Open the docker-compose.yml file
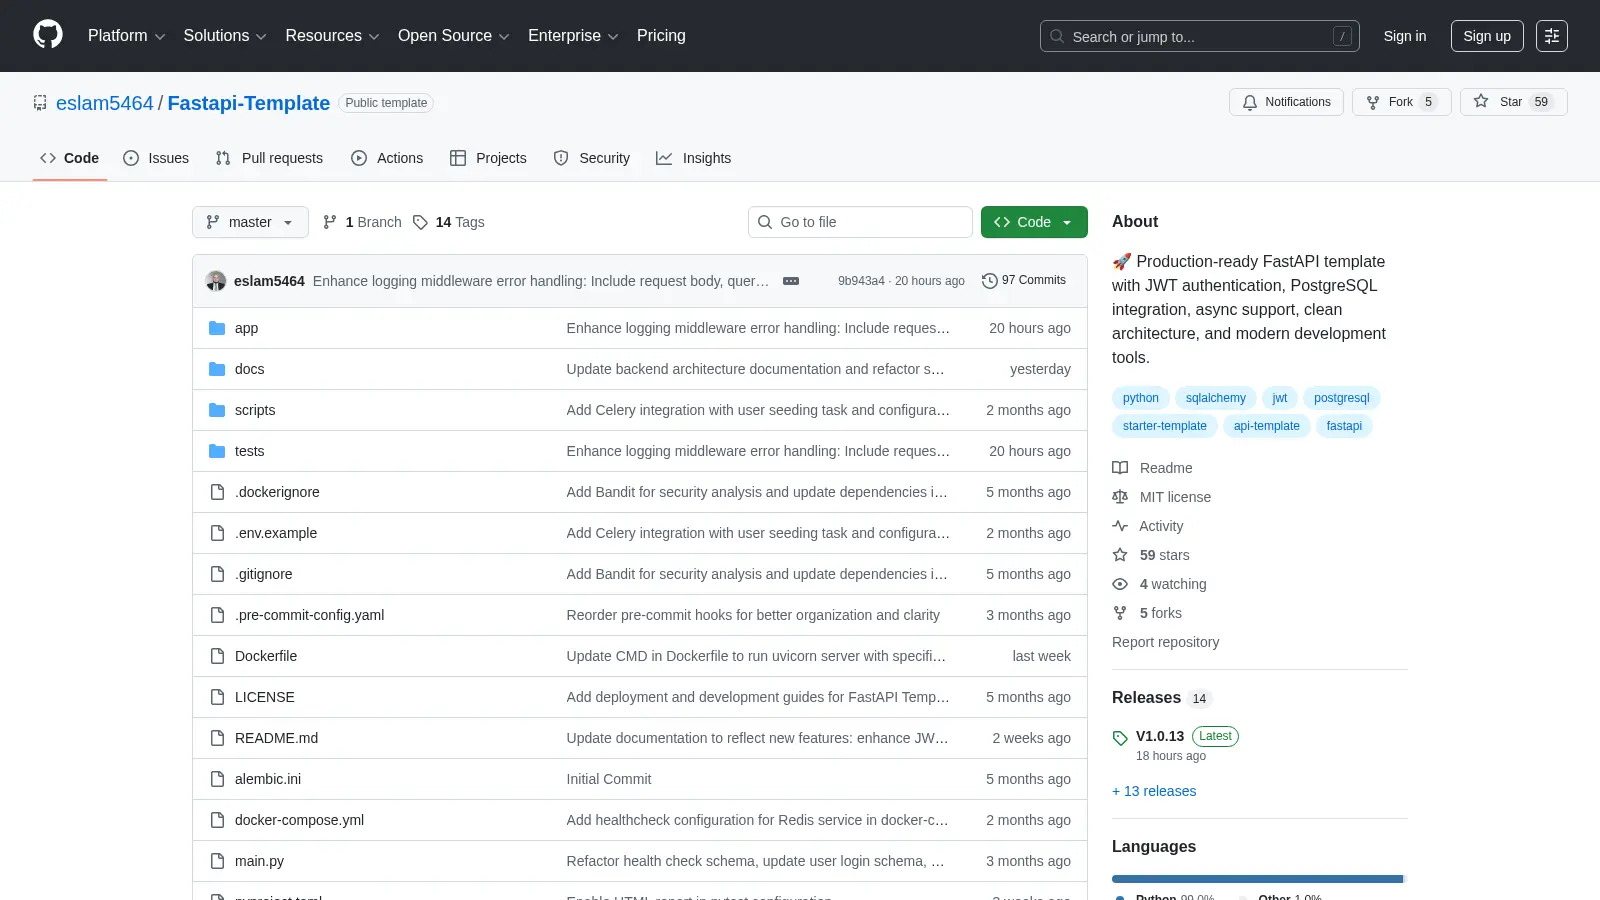This screenshot has height=900, width=1600. 299,820
